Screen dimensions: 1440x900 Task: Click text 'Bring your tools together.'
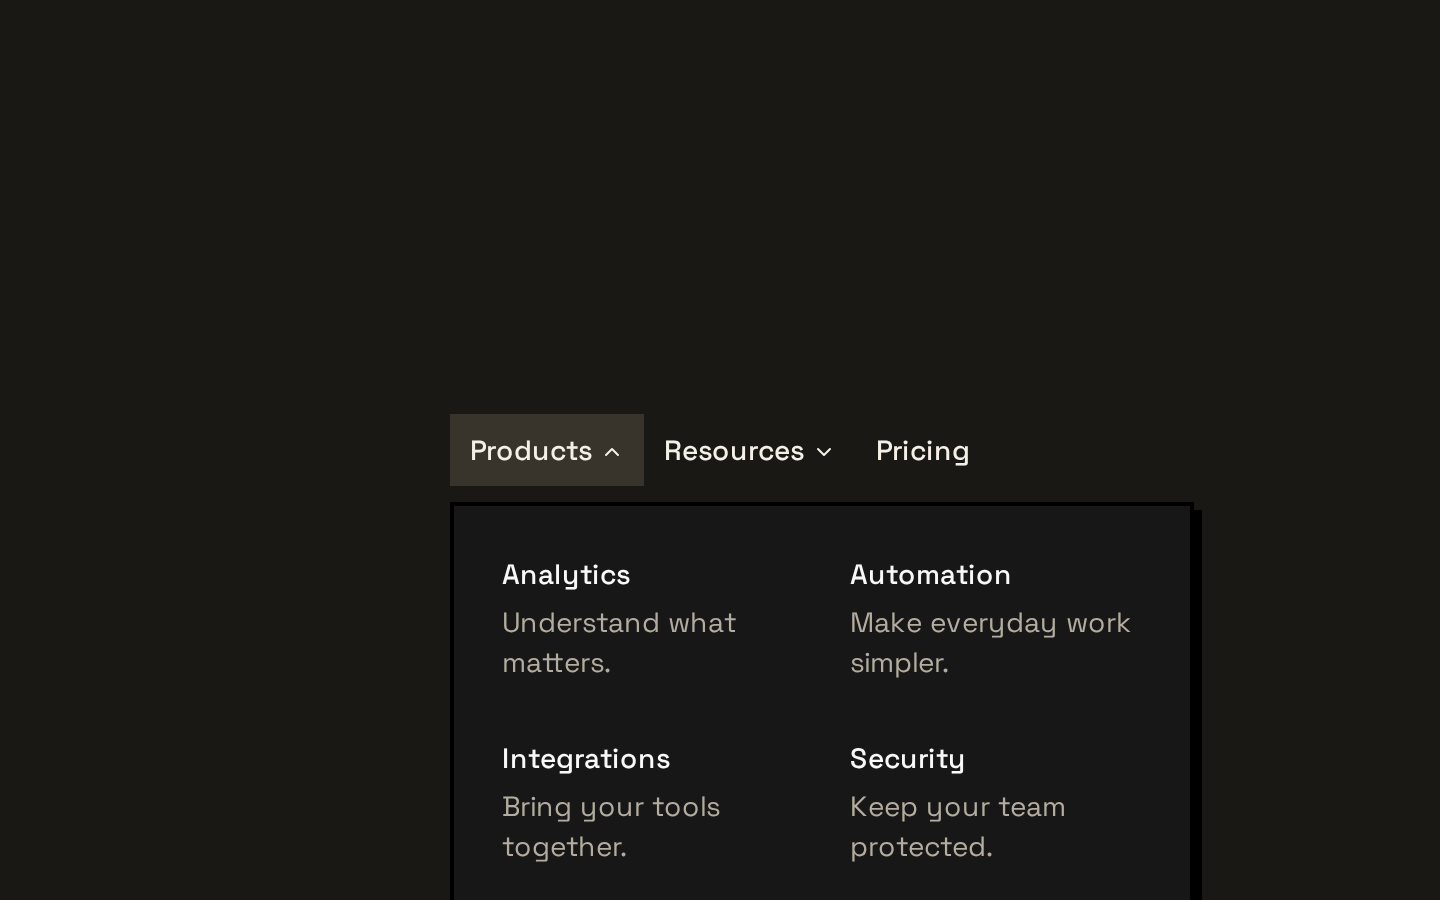click(x=611, y=826)
